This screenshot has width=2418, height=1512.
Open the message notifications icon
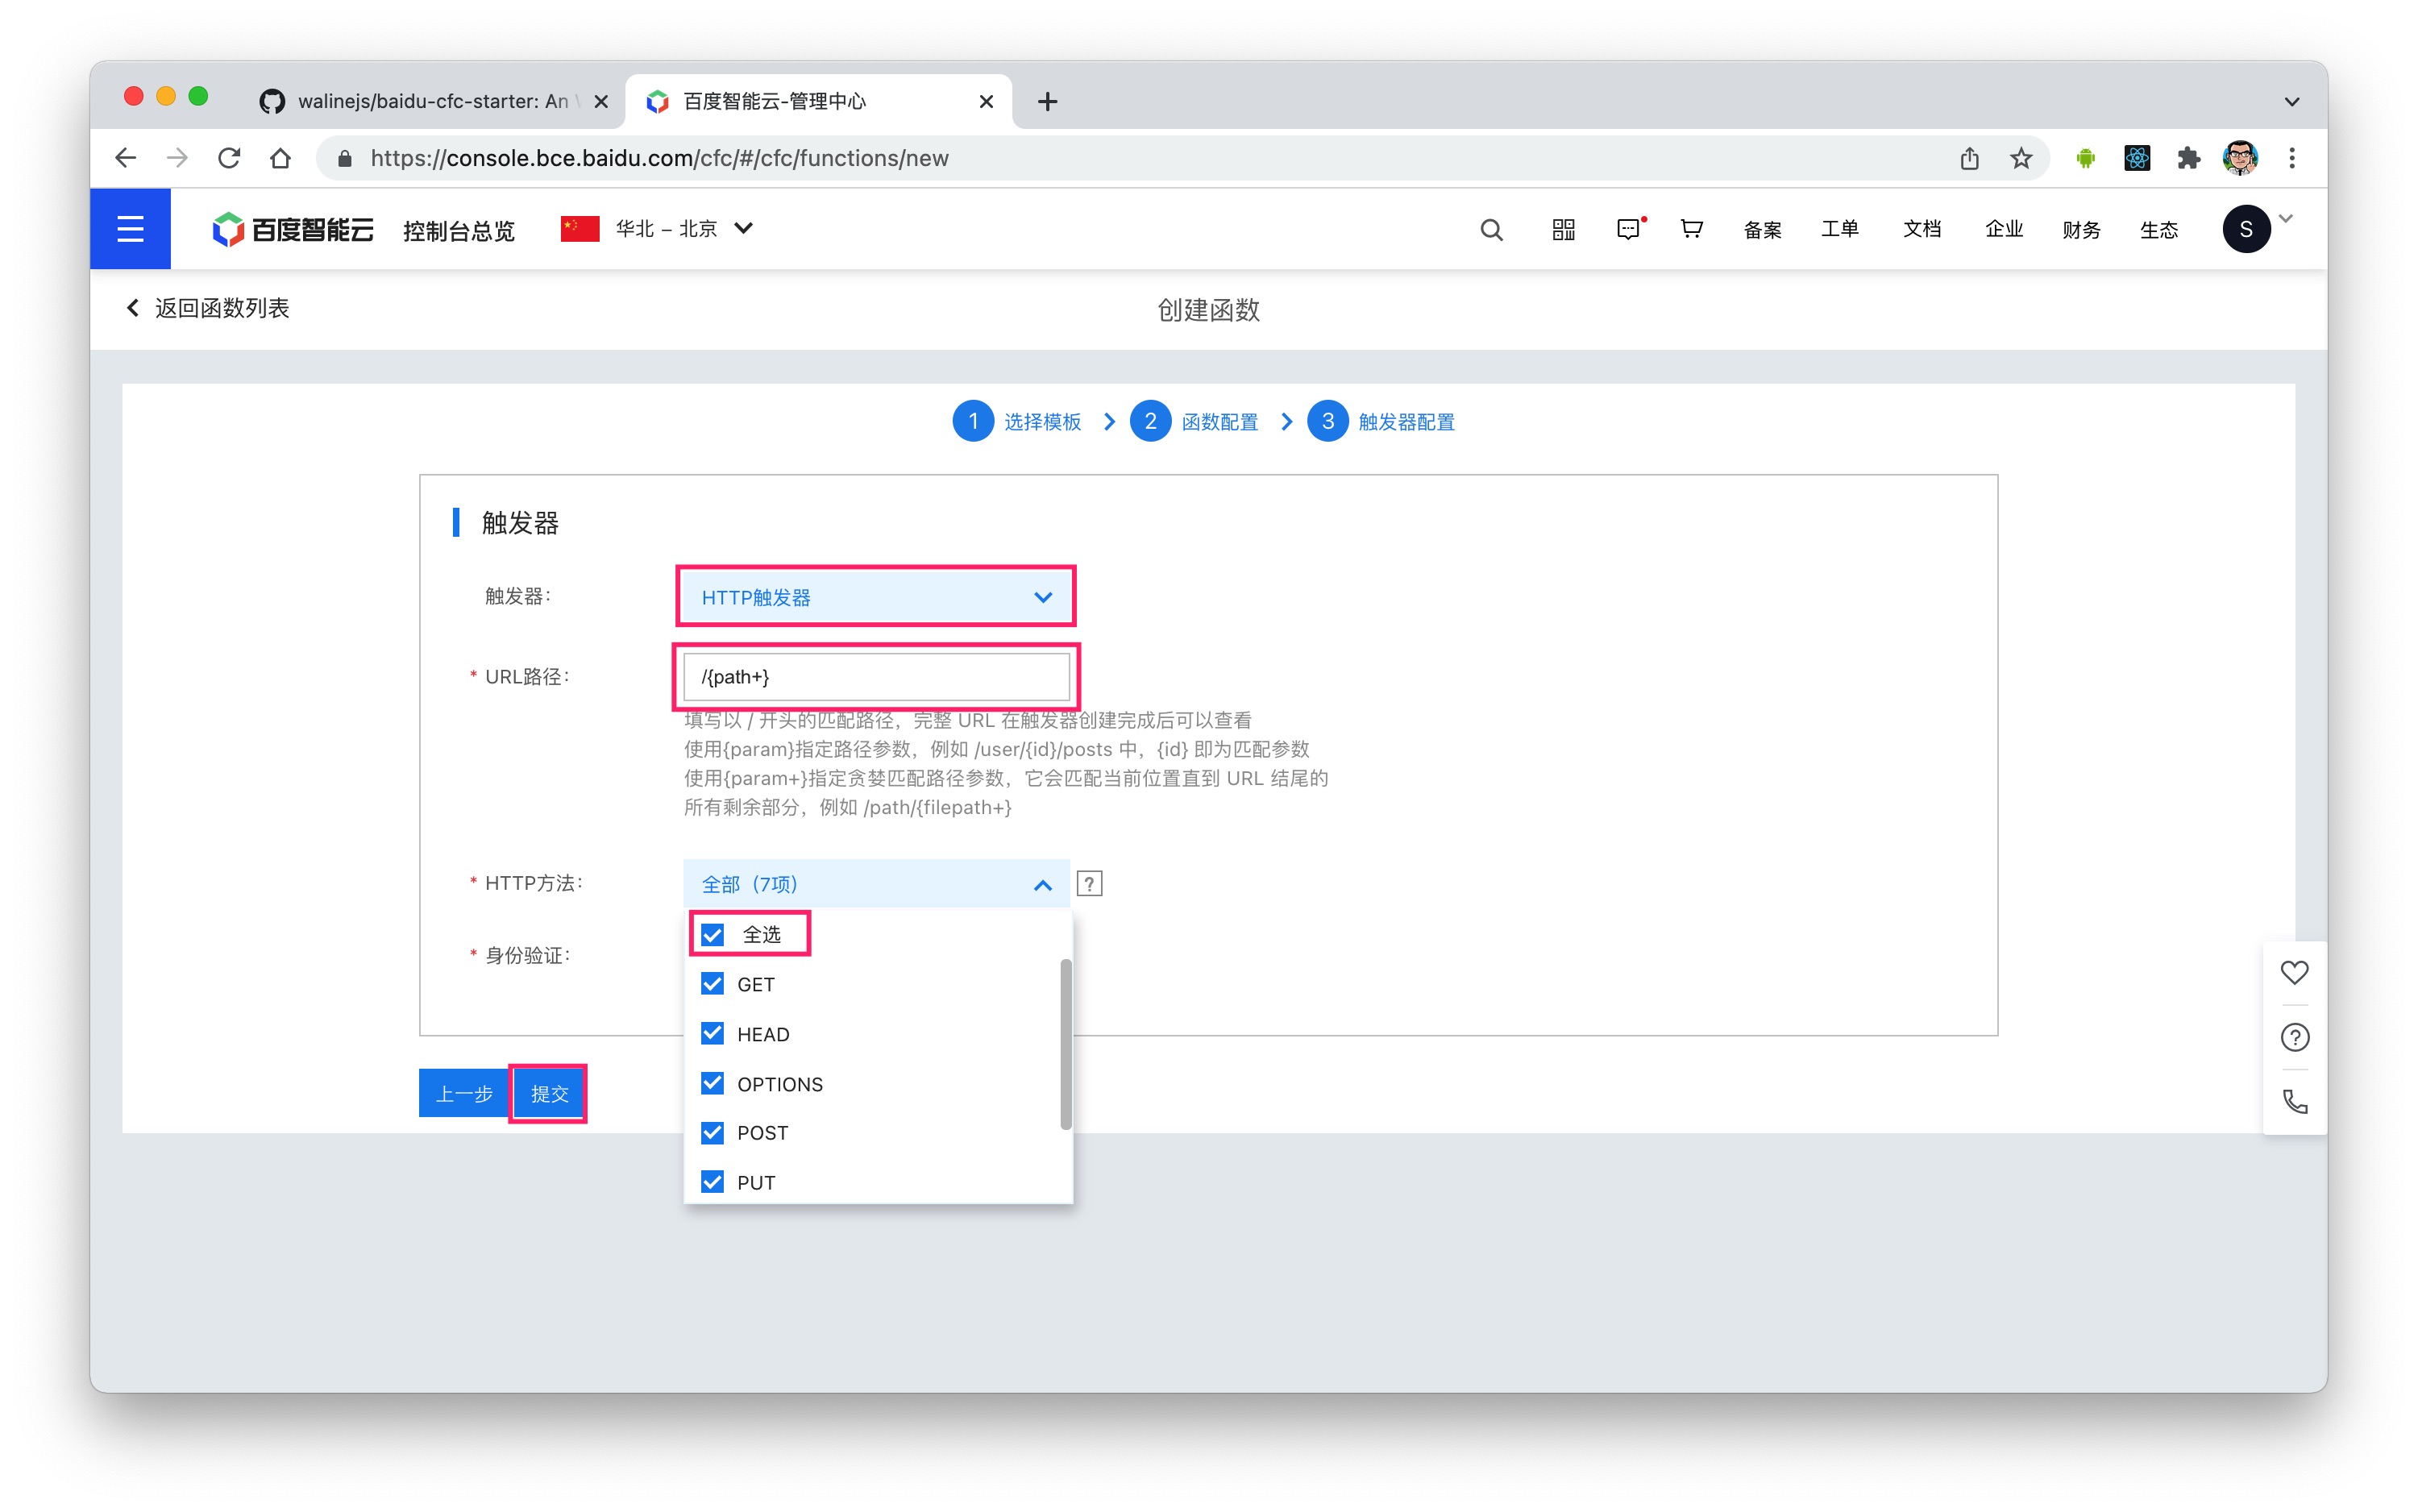click(1628, 230)
